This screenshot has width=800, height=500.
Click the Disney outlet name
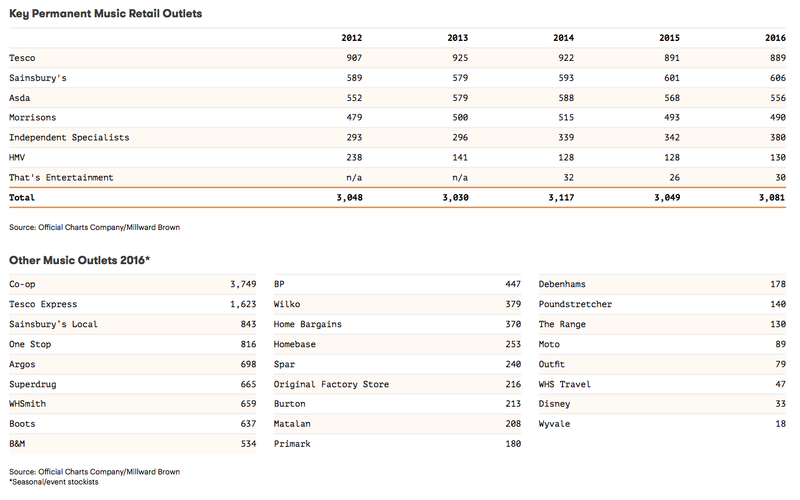[x=555, y=404]
